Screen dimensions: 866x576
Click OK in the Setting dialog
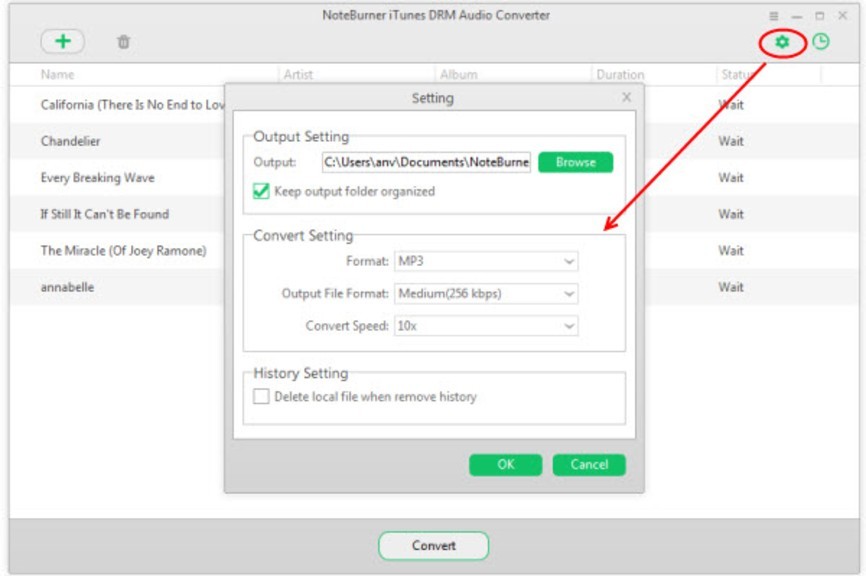505,464
